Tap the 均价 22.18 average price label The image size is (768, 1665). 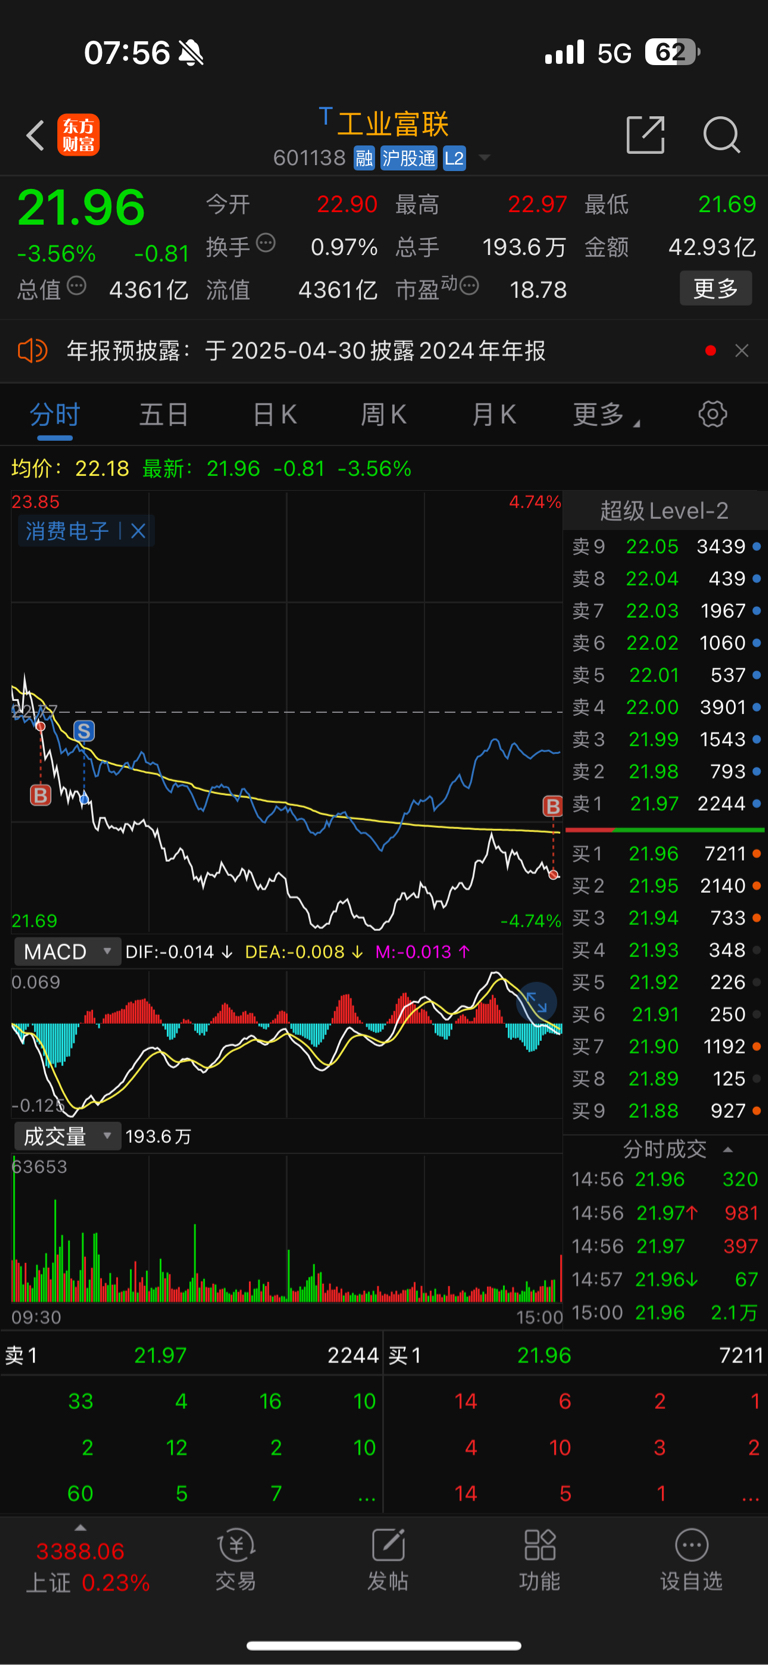pos(70,468)
